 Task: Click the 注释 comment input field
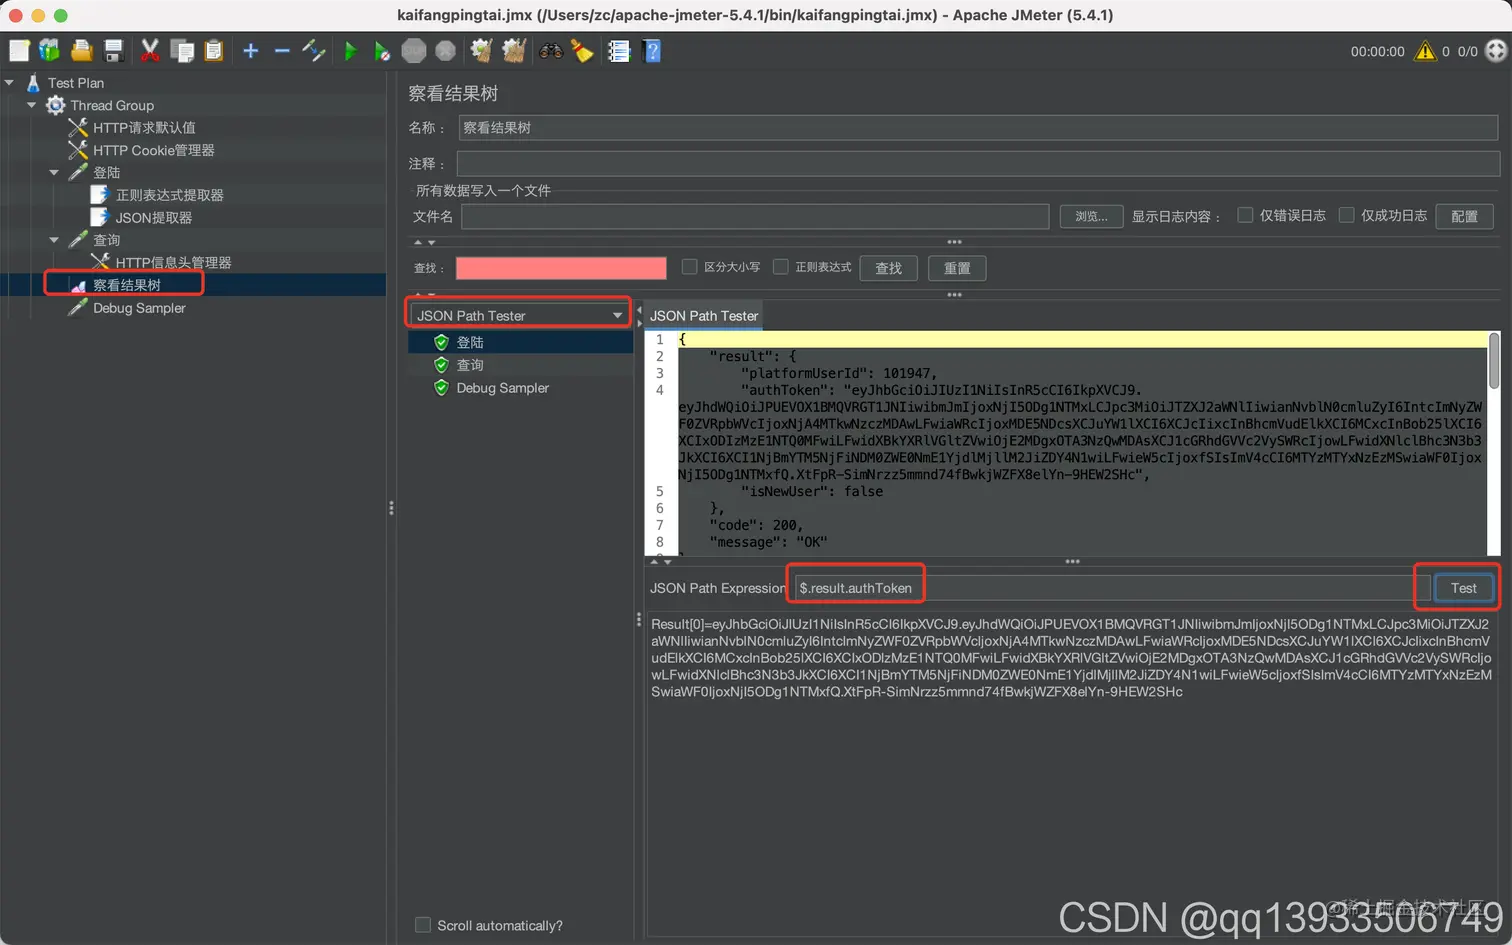pos(978,163)
